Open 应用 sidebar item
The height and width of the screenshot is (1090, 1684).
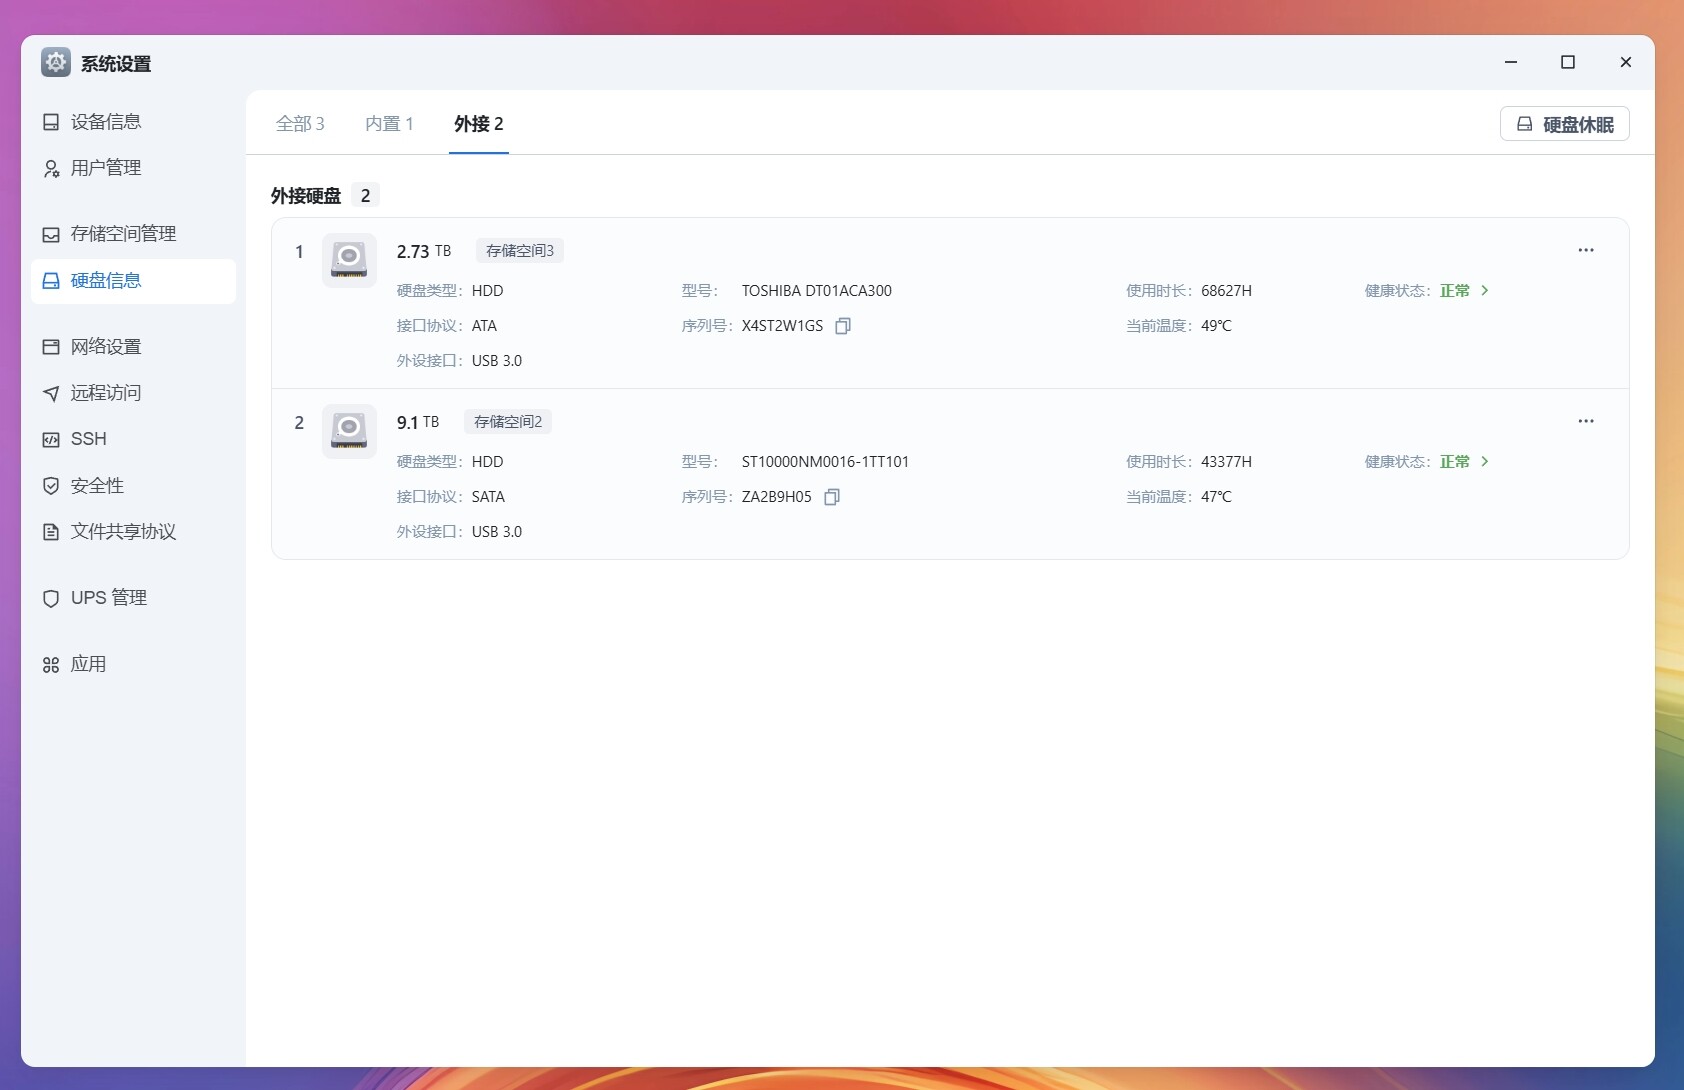coord(133,665)
